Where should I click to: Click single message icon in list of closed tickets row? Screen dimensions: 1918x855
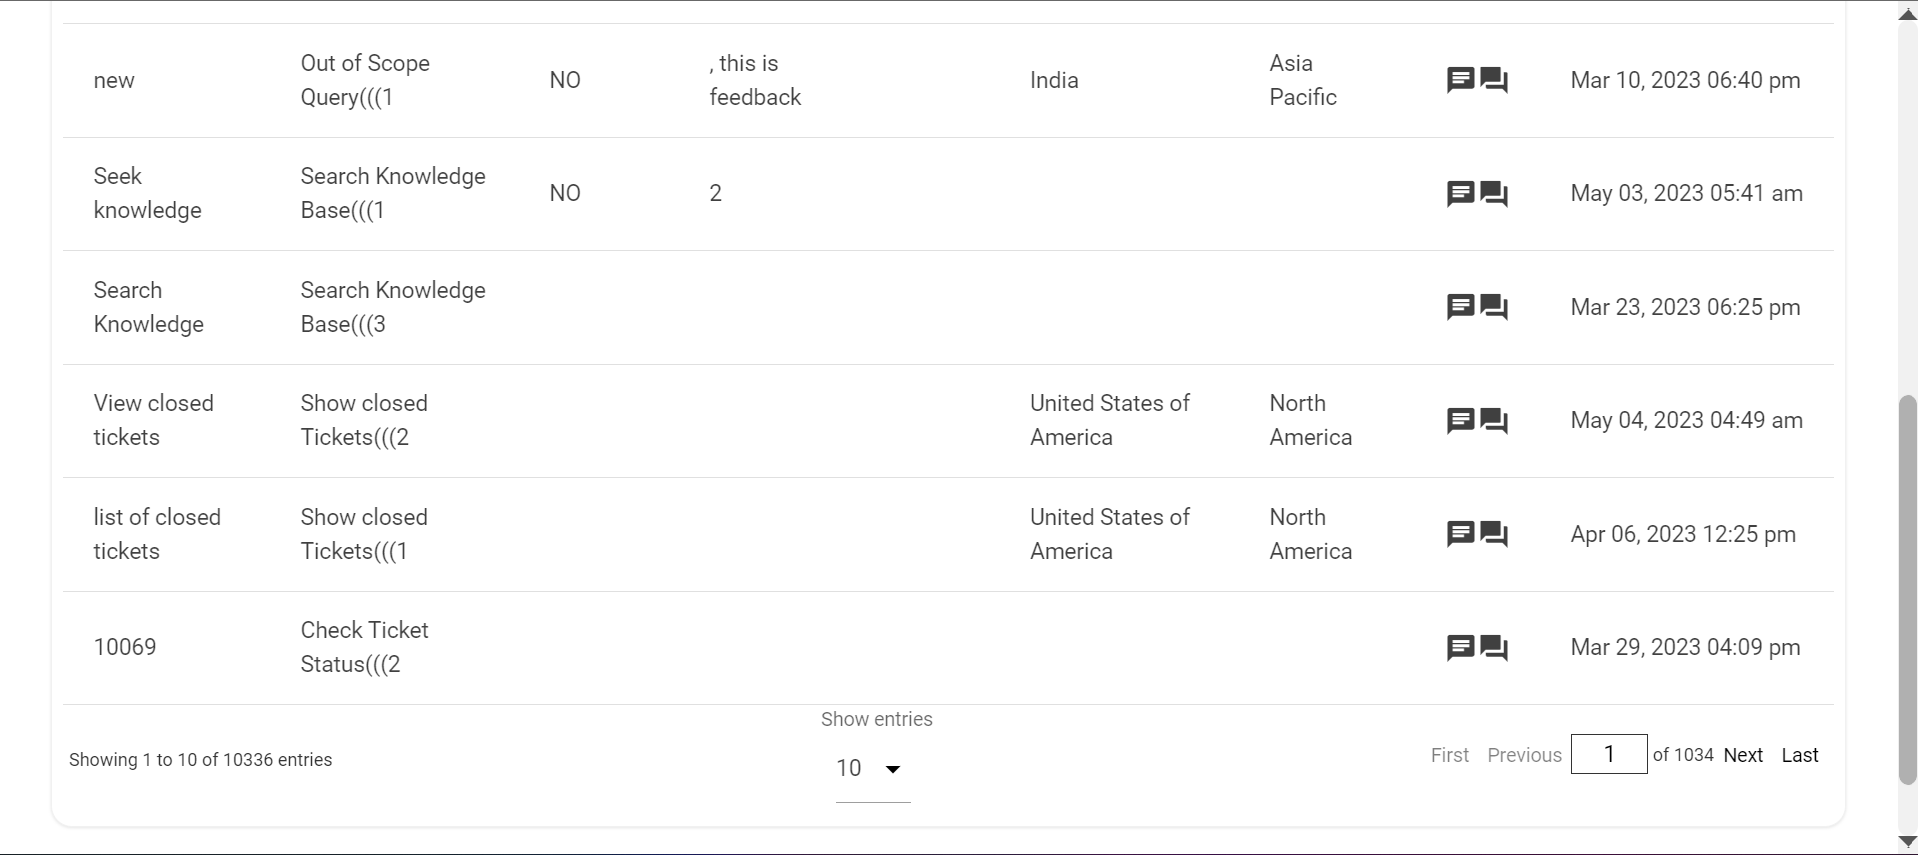click(x=1460, y=534)
